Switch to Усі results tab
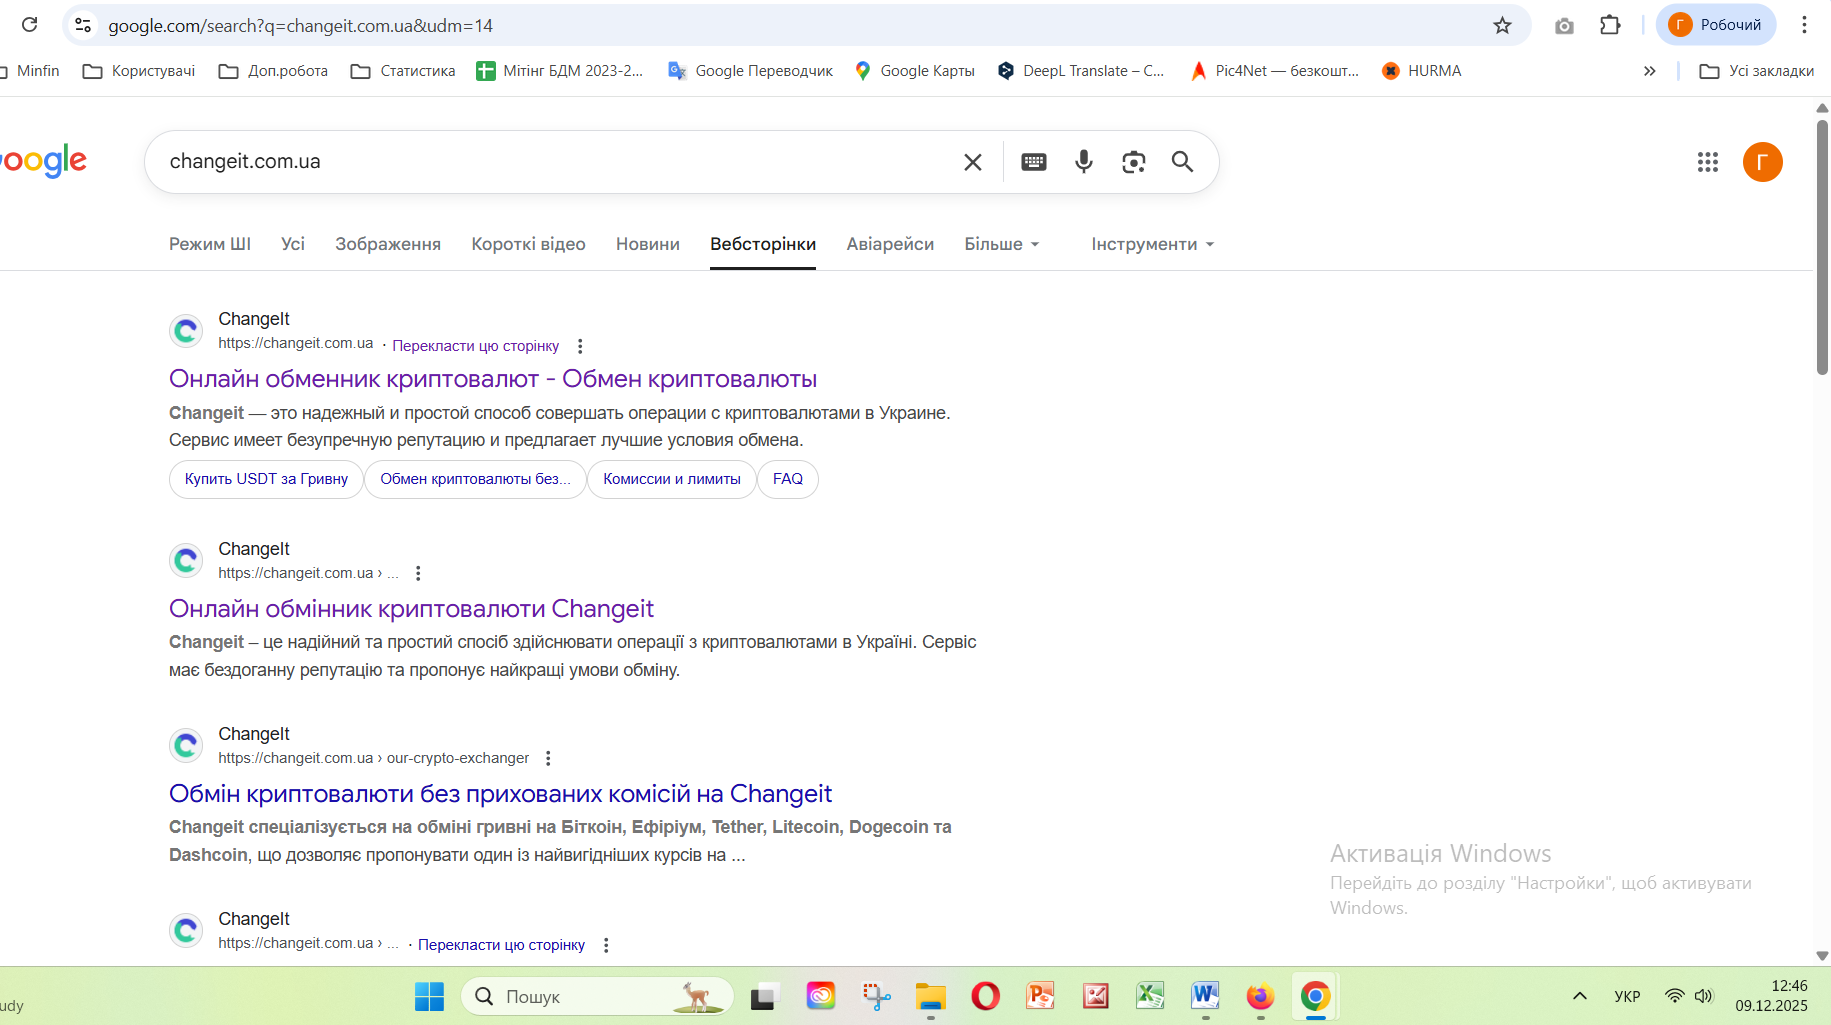The height and width of the screenshot is (1025, 1831). pos(293,244)
